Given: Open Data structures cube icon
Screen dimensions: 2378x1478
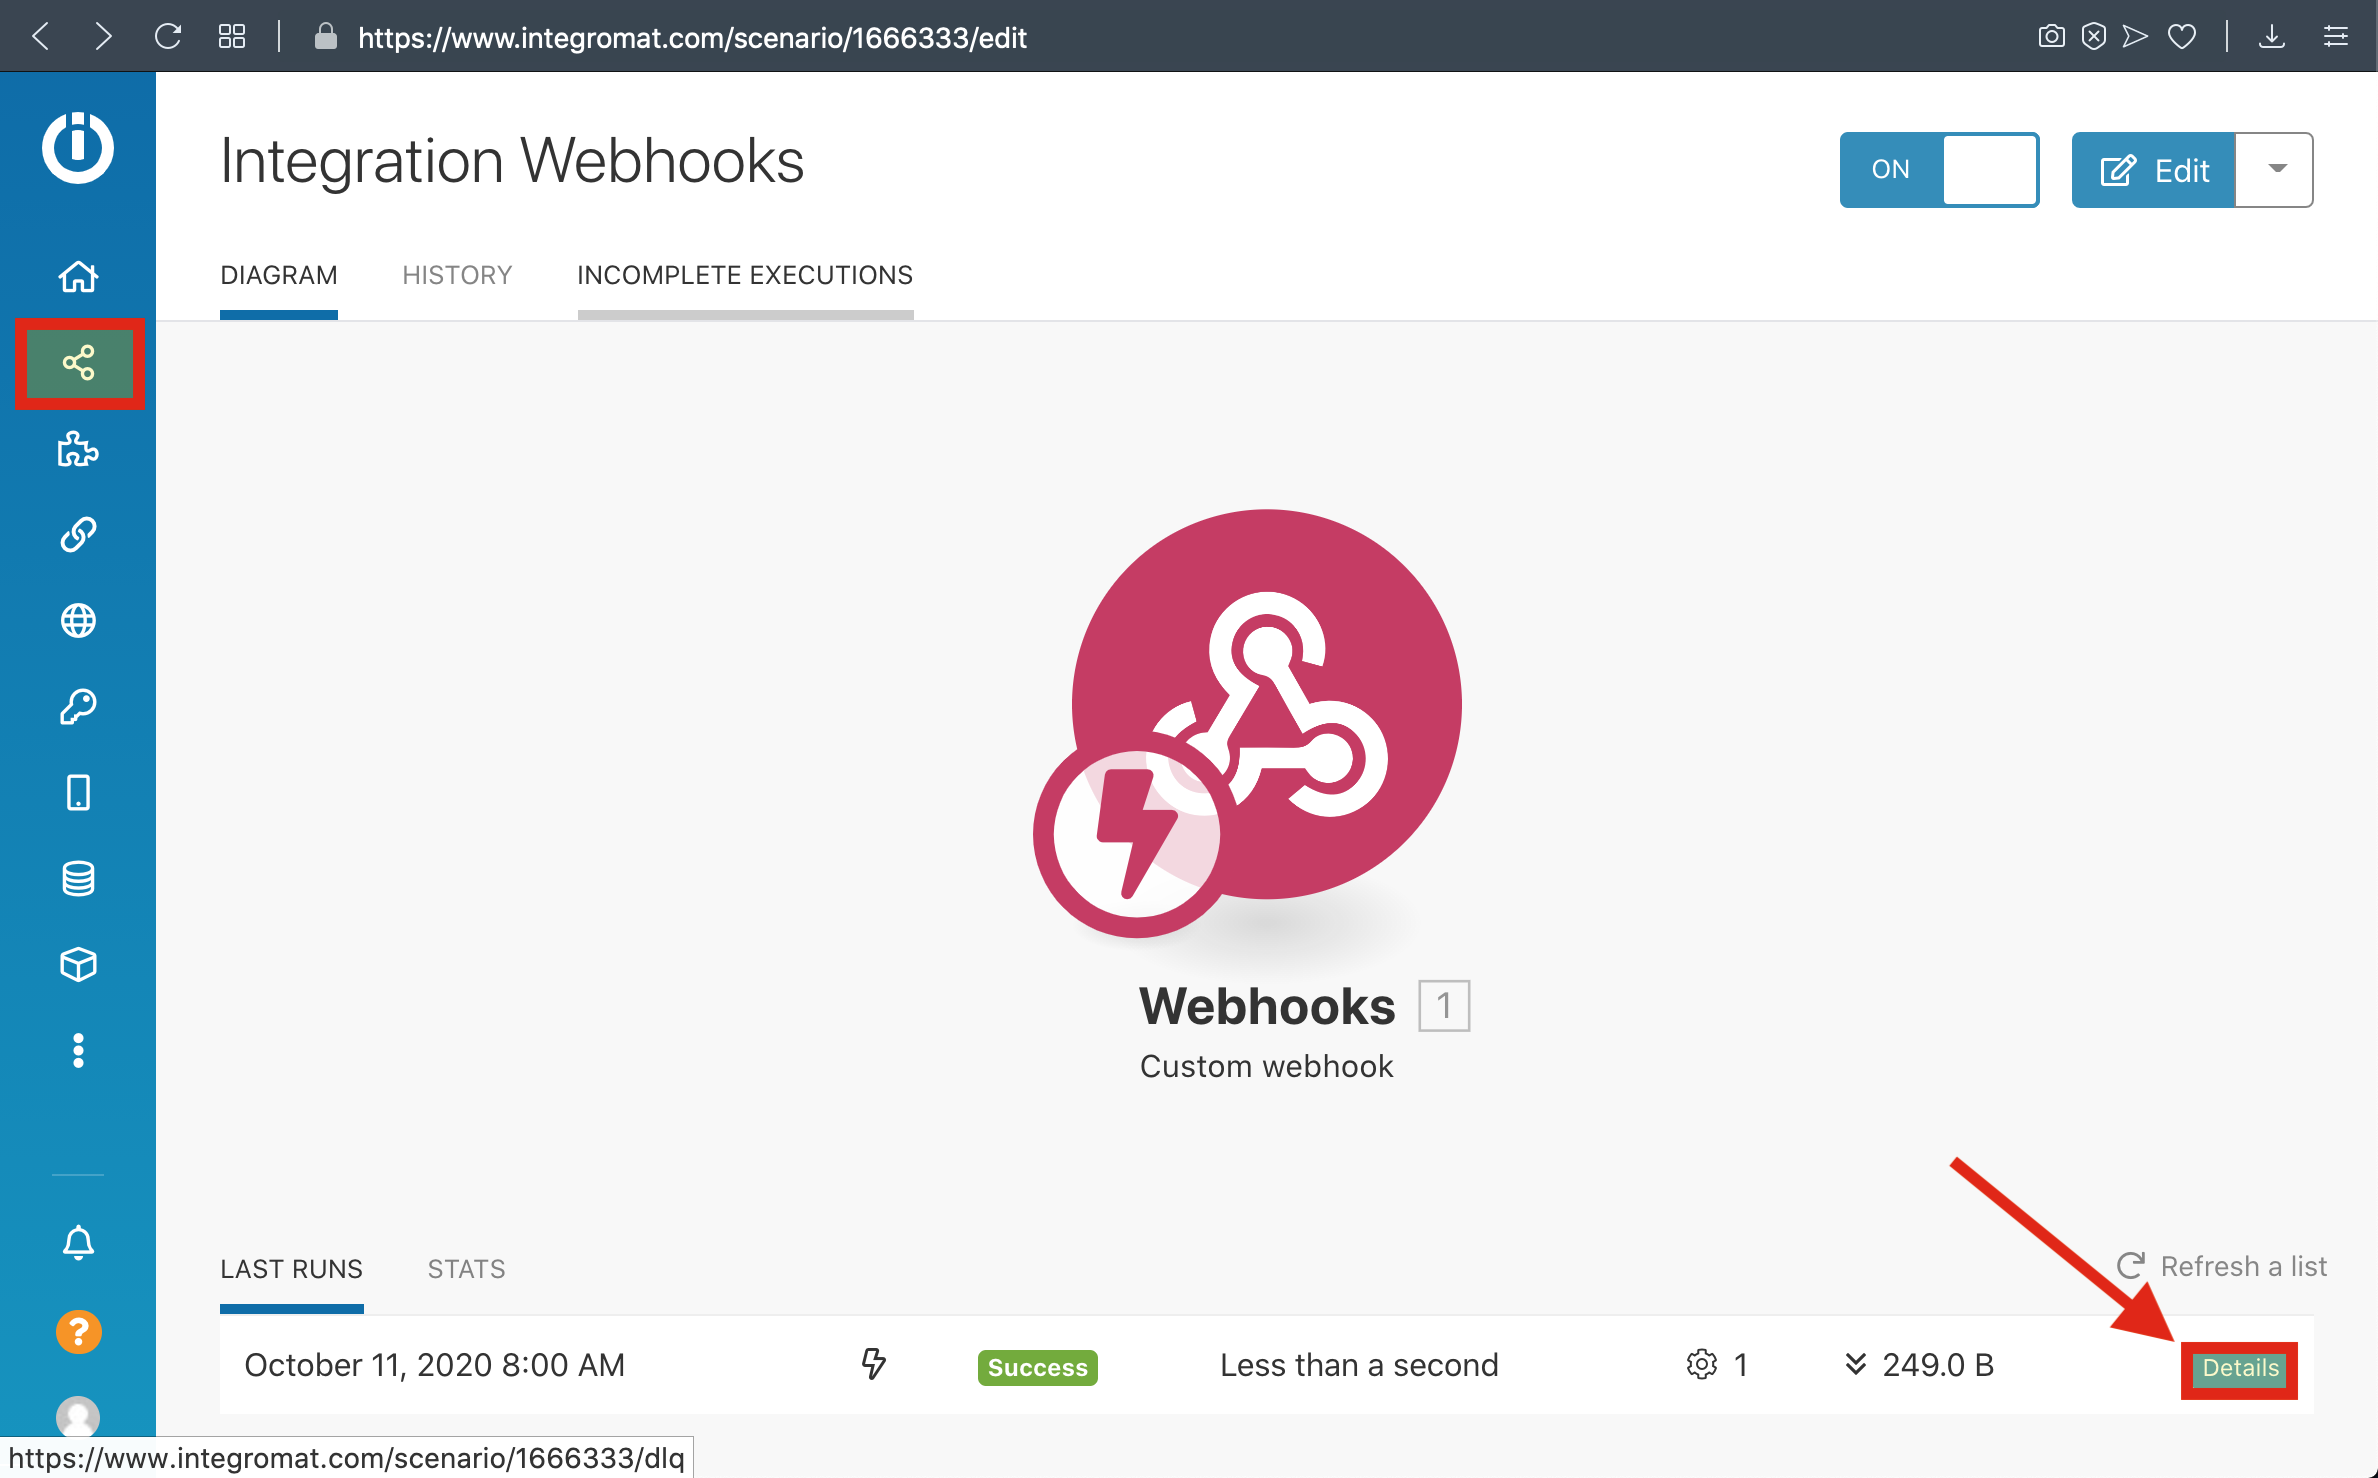Looking at the screenshot, I should click(x=79, y=965).
